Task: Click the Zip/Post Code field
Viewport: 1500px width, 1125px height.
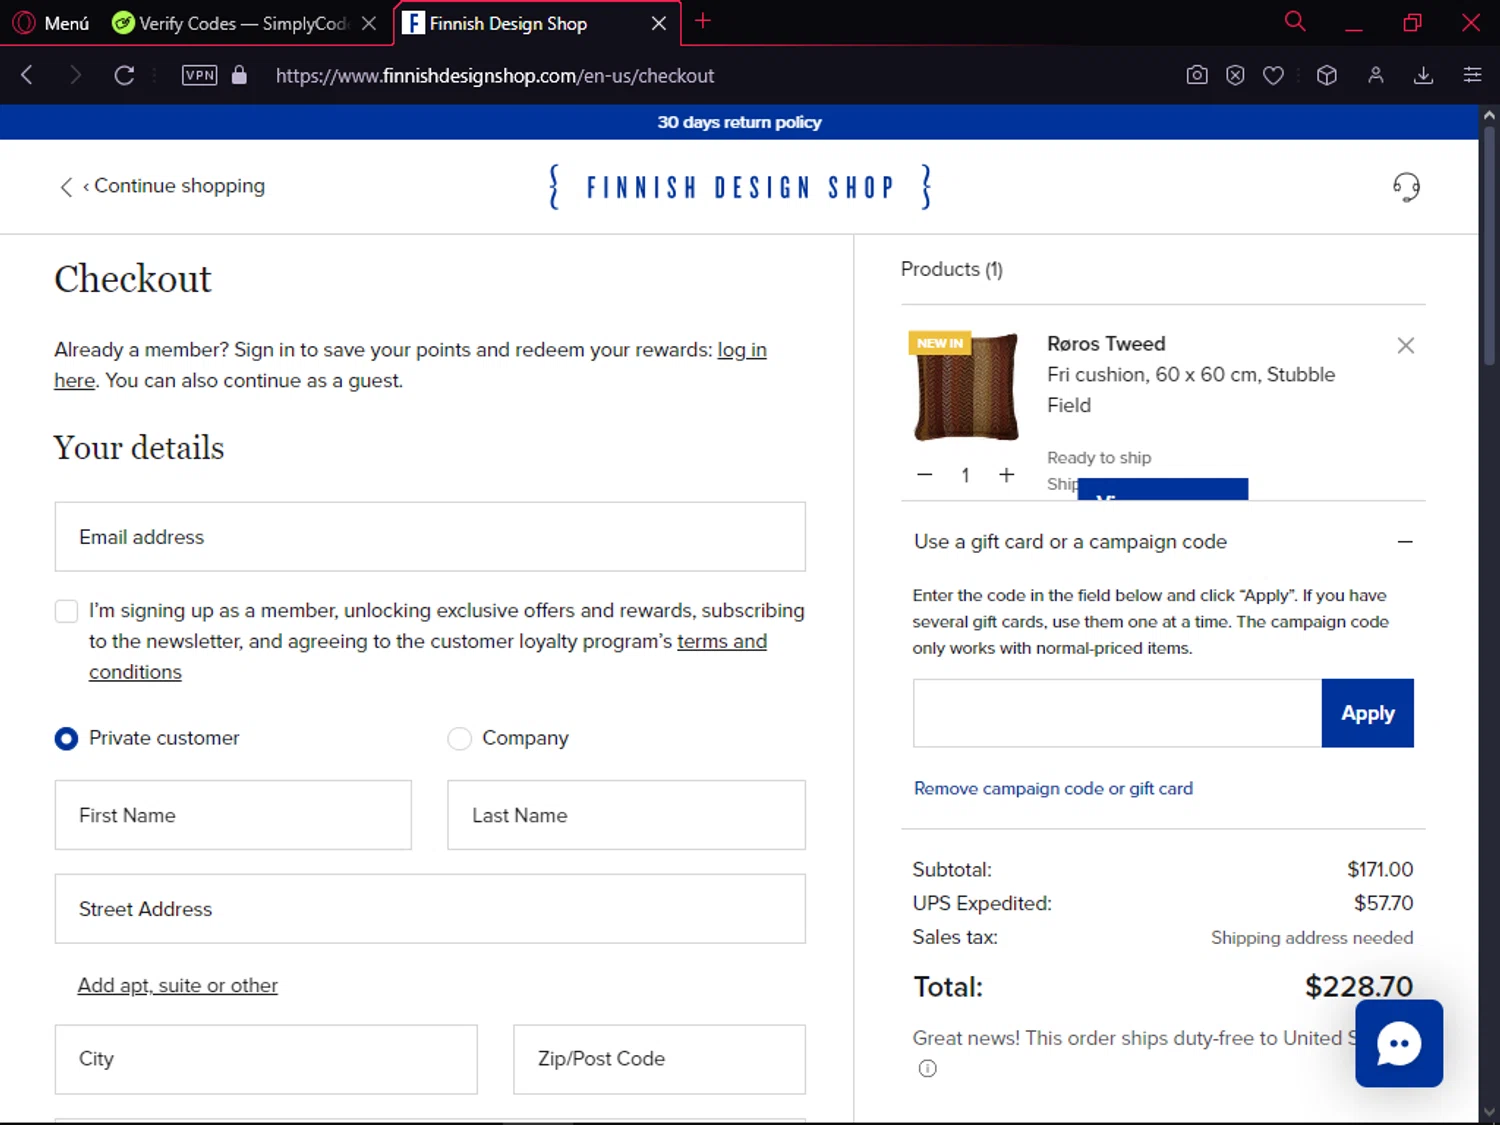Action: (x=659, y=1059)
